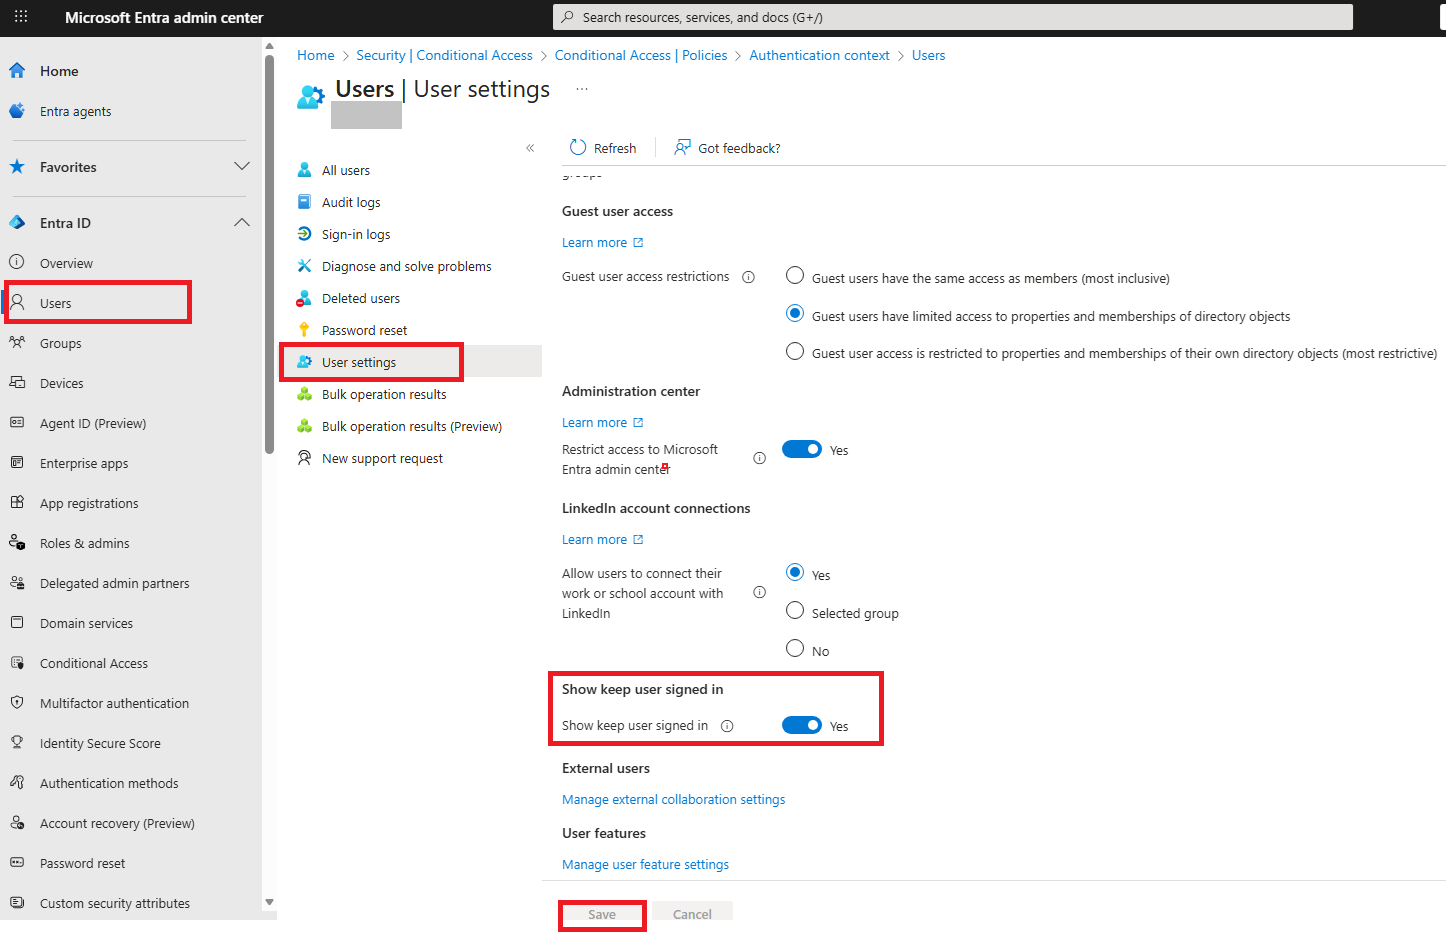Click info icon beside Guest user access restrictions
This screenshot has width=1446, height=935.
coord(748,277)
